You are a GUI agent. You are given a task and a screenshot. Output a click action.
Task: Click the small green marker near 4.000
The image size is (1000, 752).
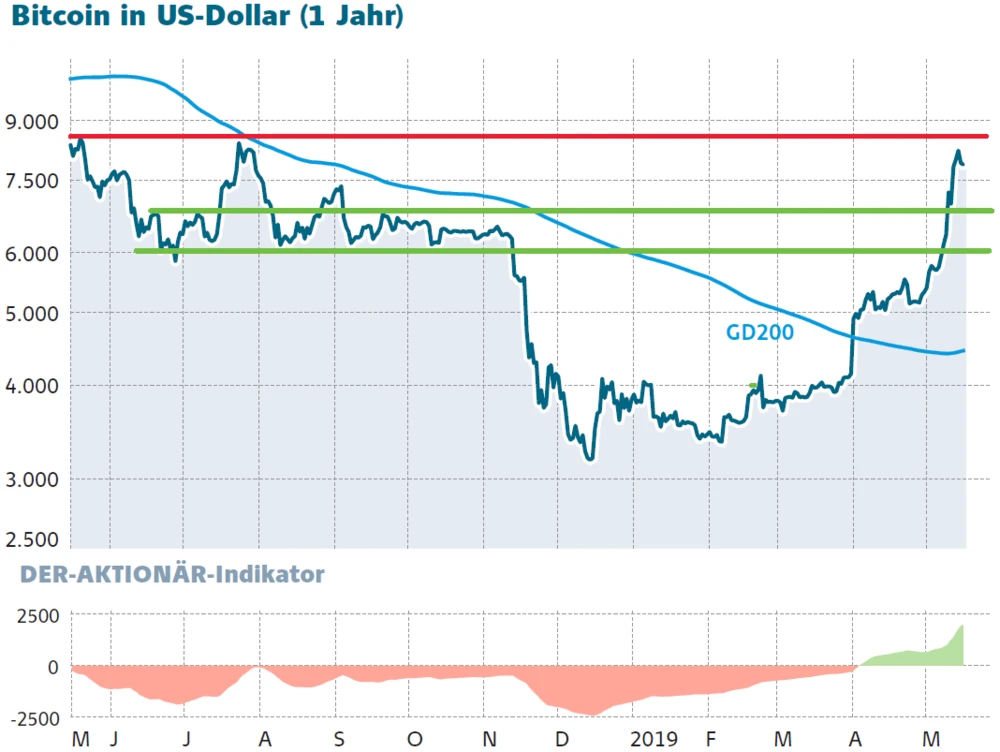click(x=753, y=385)
